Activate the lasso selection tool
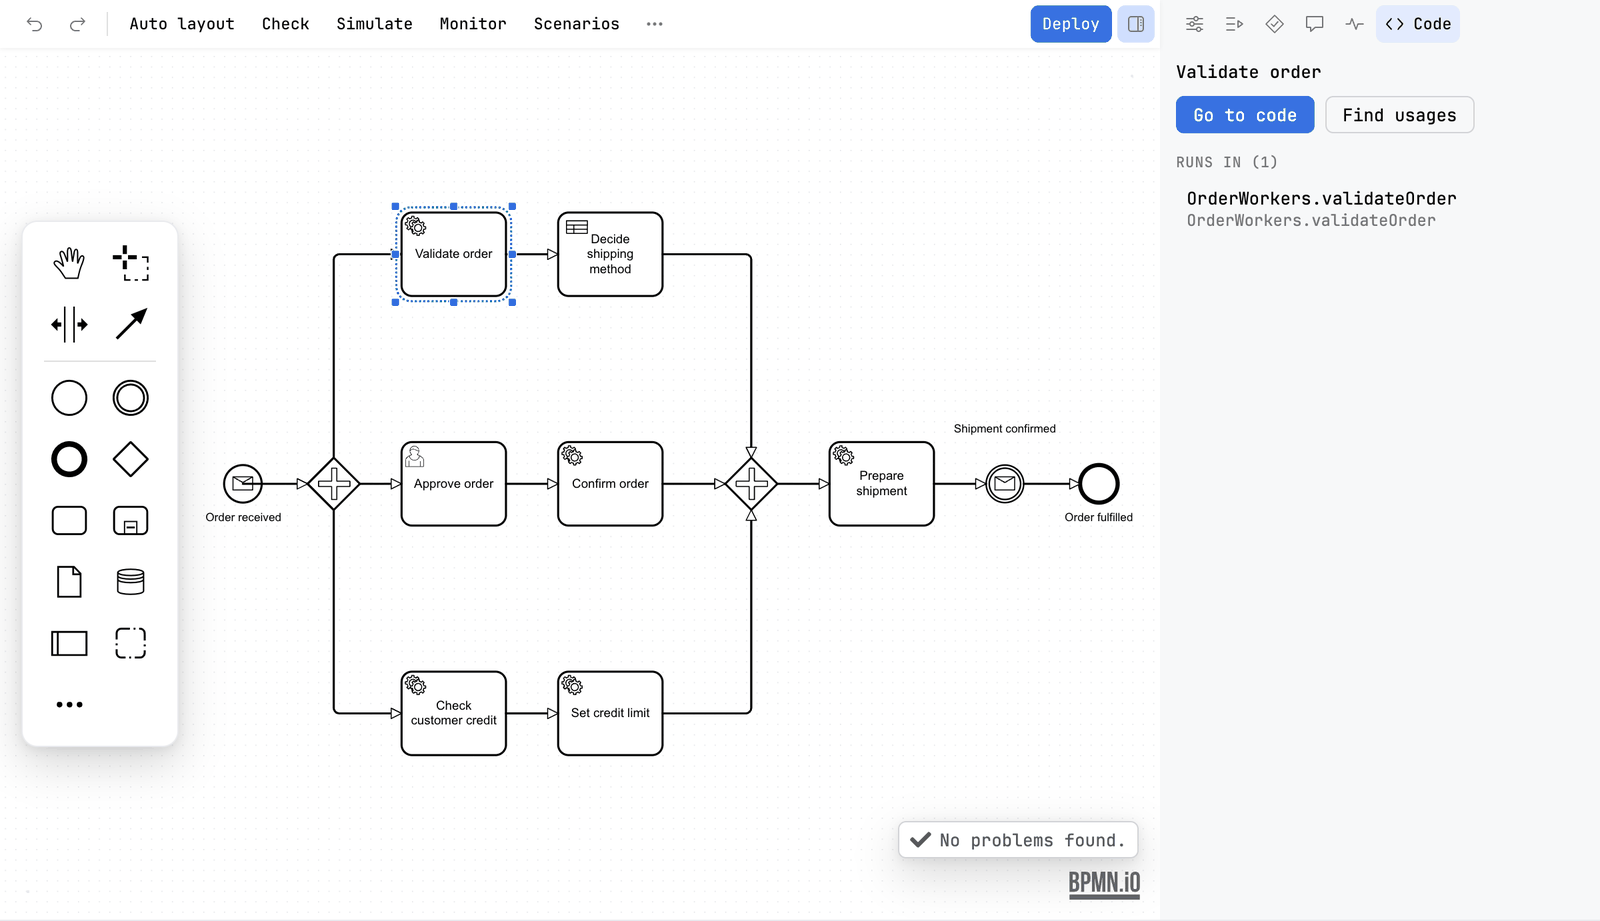Image resolution: width=1600 pixels, height=921 pixels. [131, 264]
